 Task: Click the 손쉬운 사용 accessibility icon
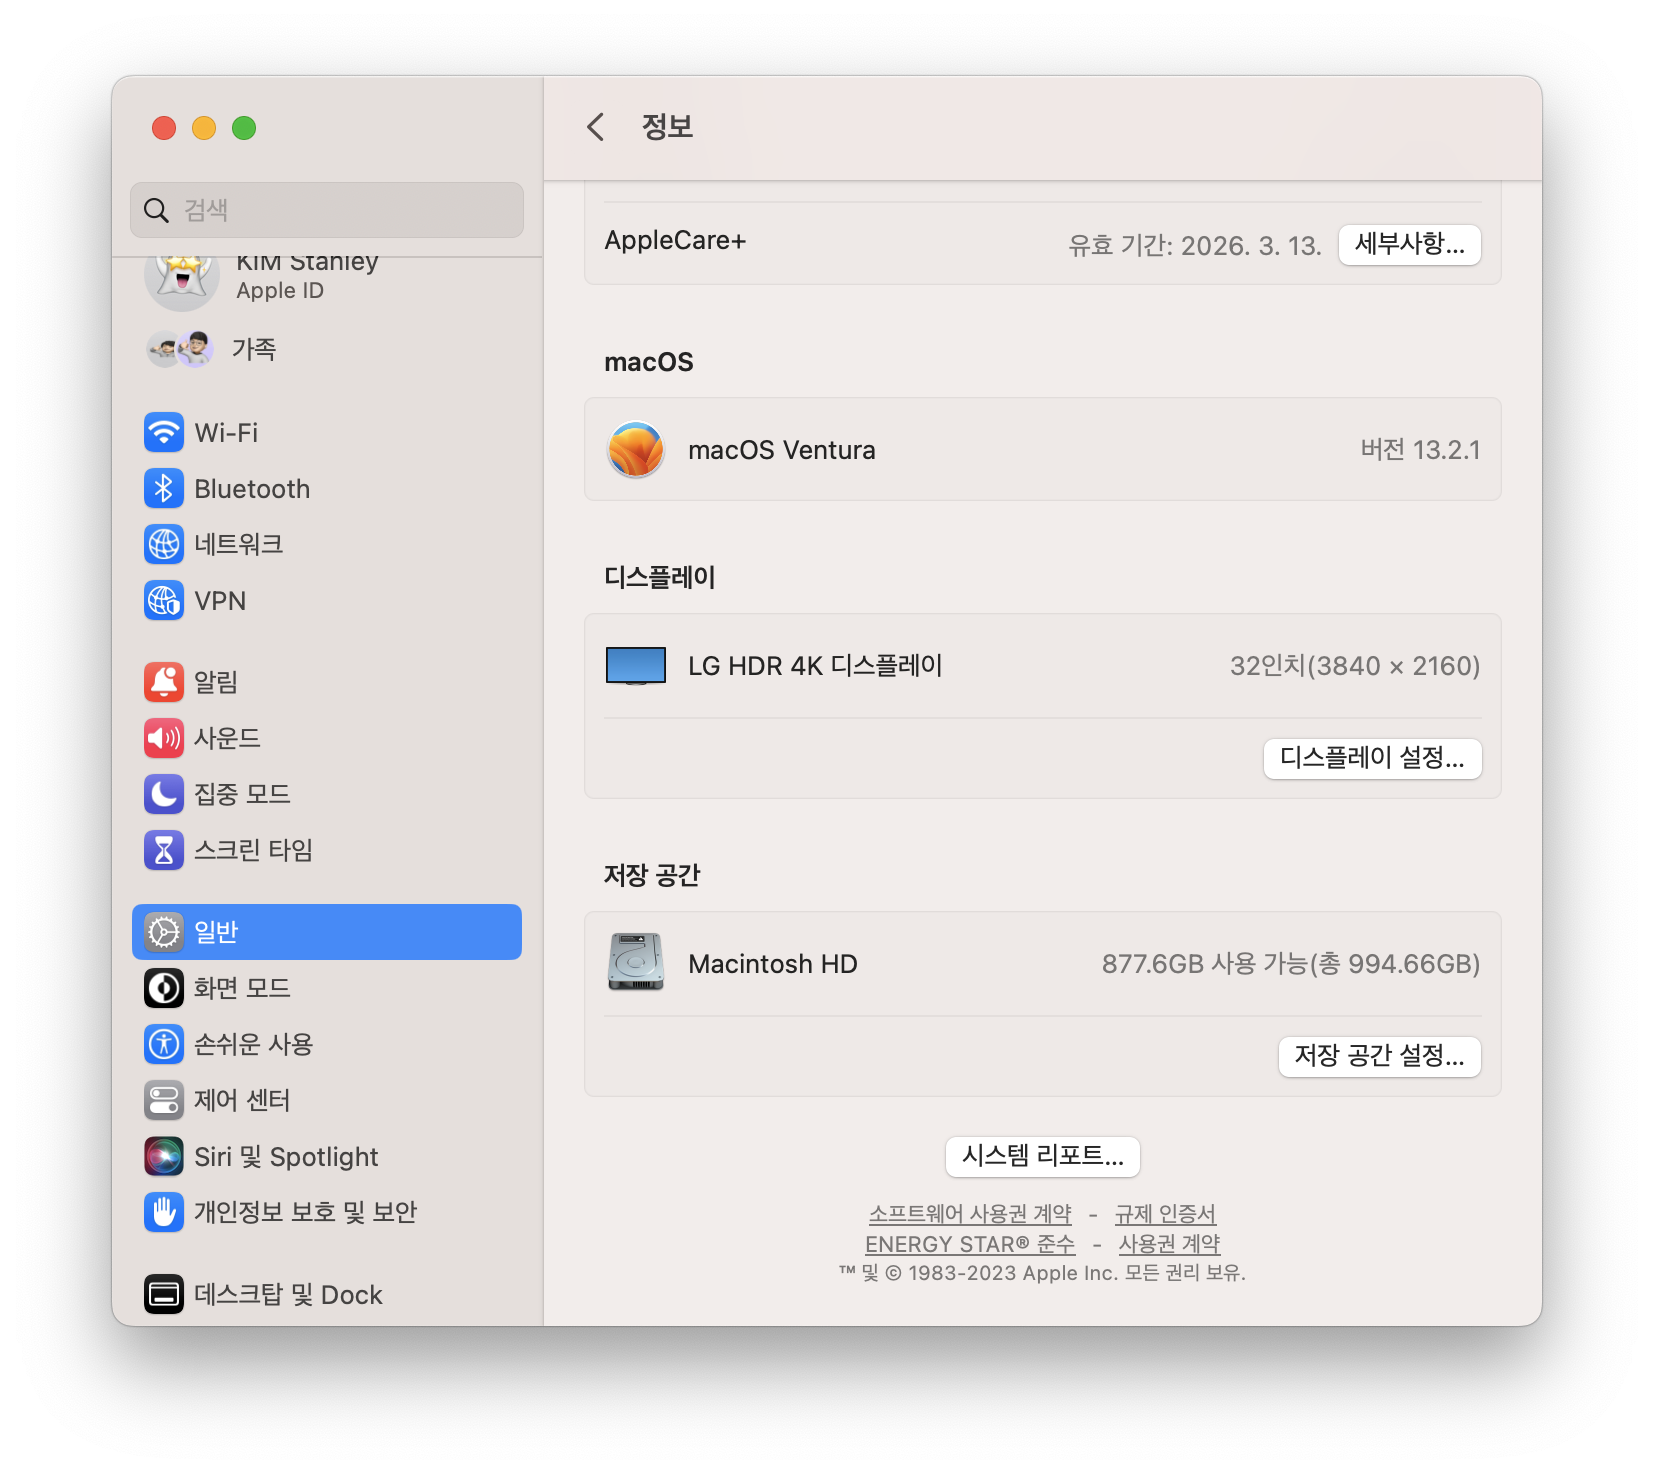(x=164, y=1044)
